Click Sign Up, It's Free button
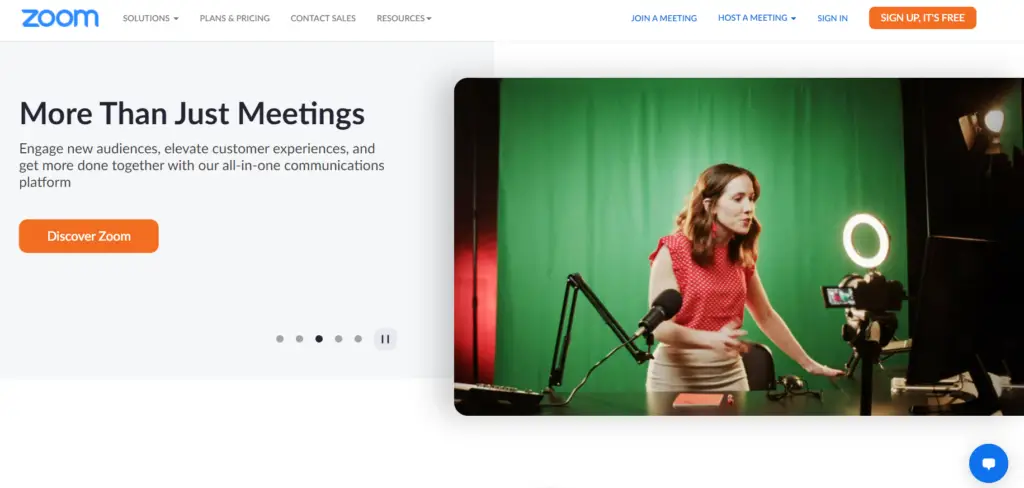Screen dimensions: 1024x488 pos(922,18)
